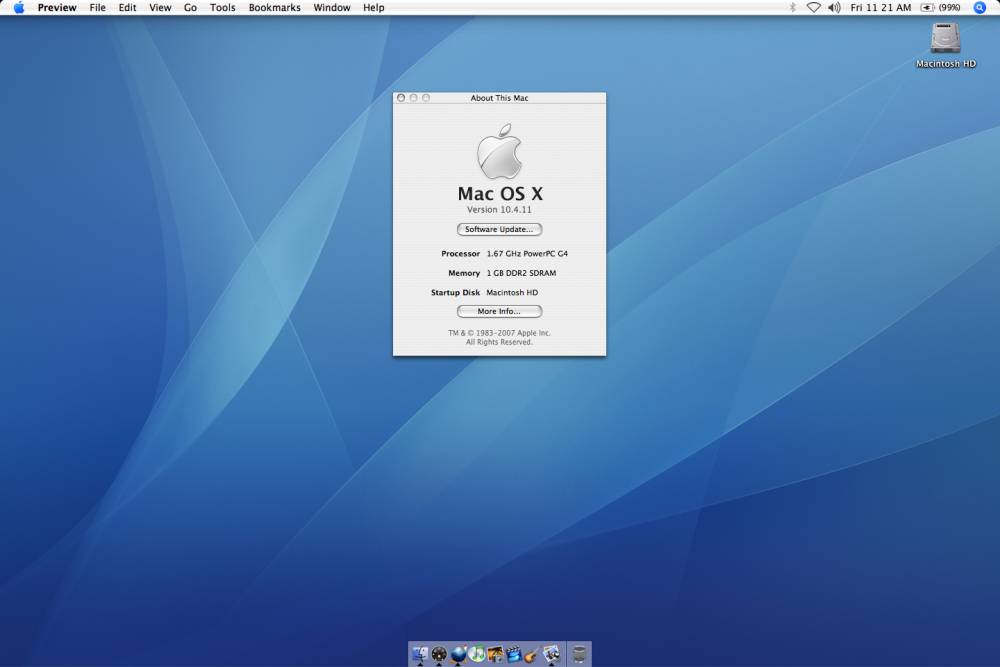Click the Software Update... button

[499, 229]
